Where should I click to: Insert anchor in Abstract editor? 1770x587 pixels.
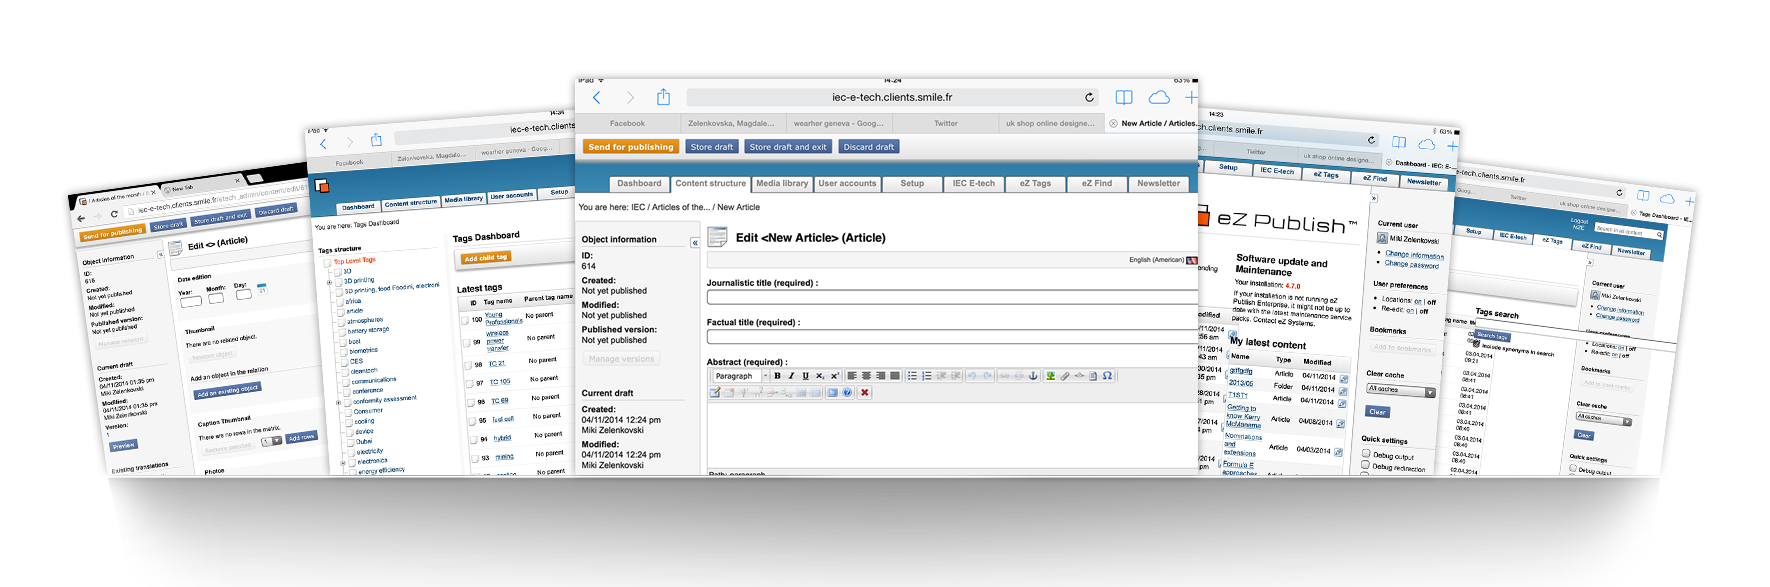pyautogui.click(x=1033, y=376)
